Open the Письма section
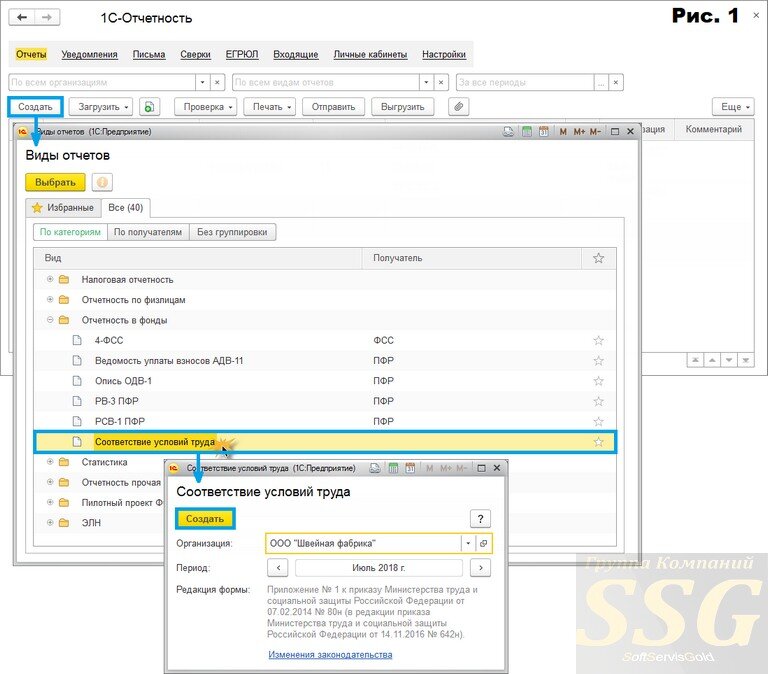 149,54
